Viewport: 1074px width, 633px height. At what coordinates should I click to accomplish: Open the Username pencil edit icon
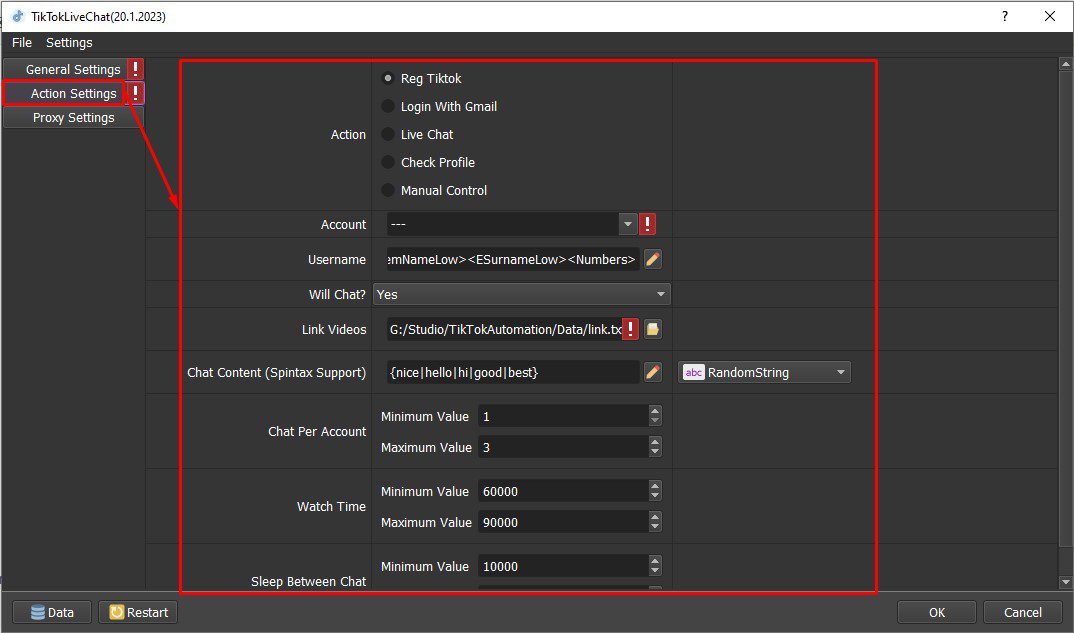(x=653, y=259)
